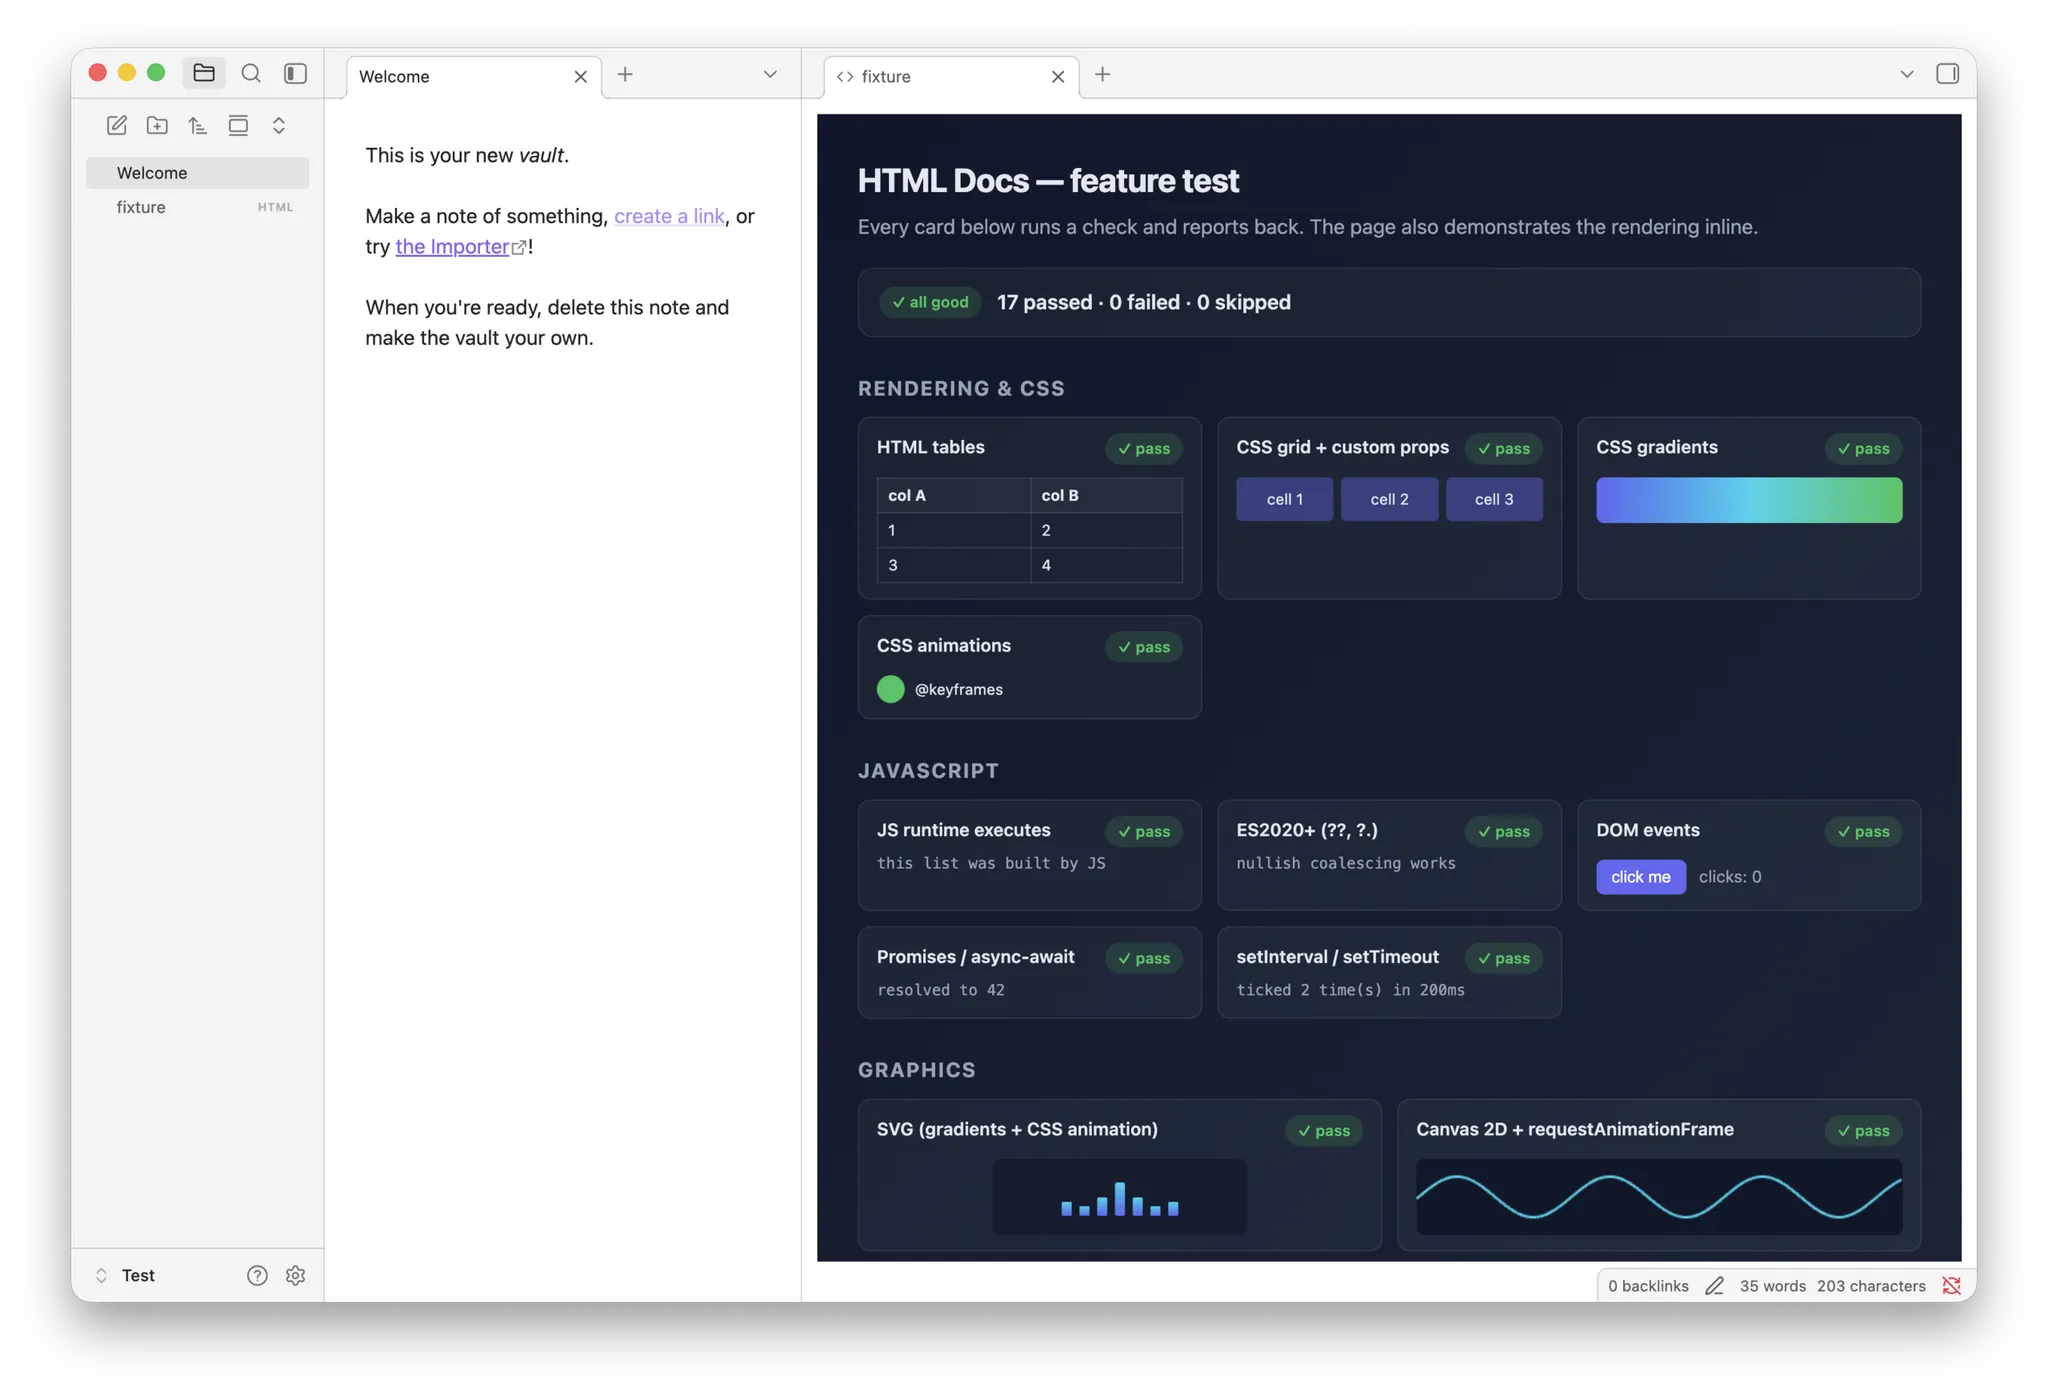This screenshot has width=2048, height=1396.
Task: Click the green @keyframes animated dot
Action: tap(890, 689)
